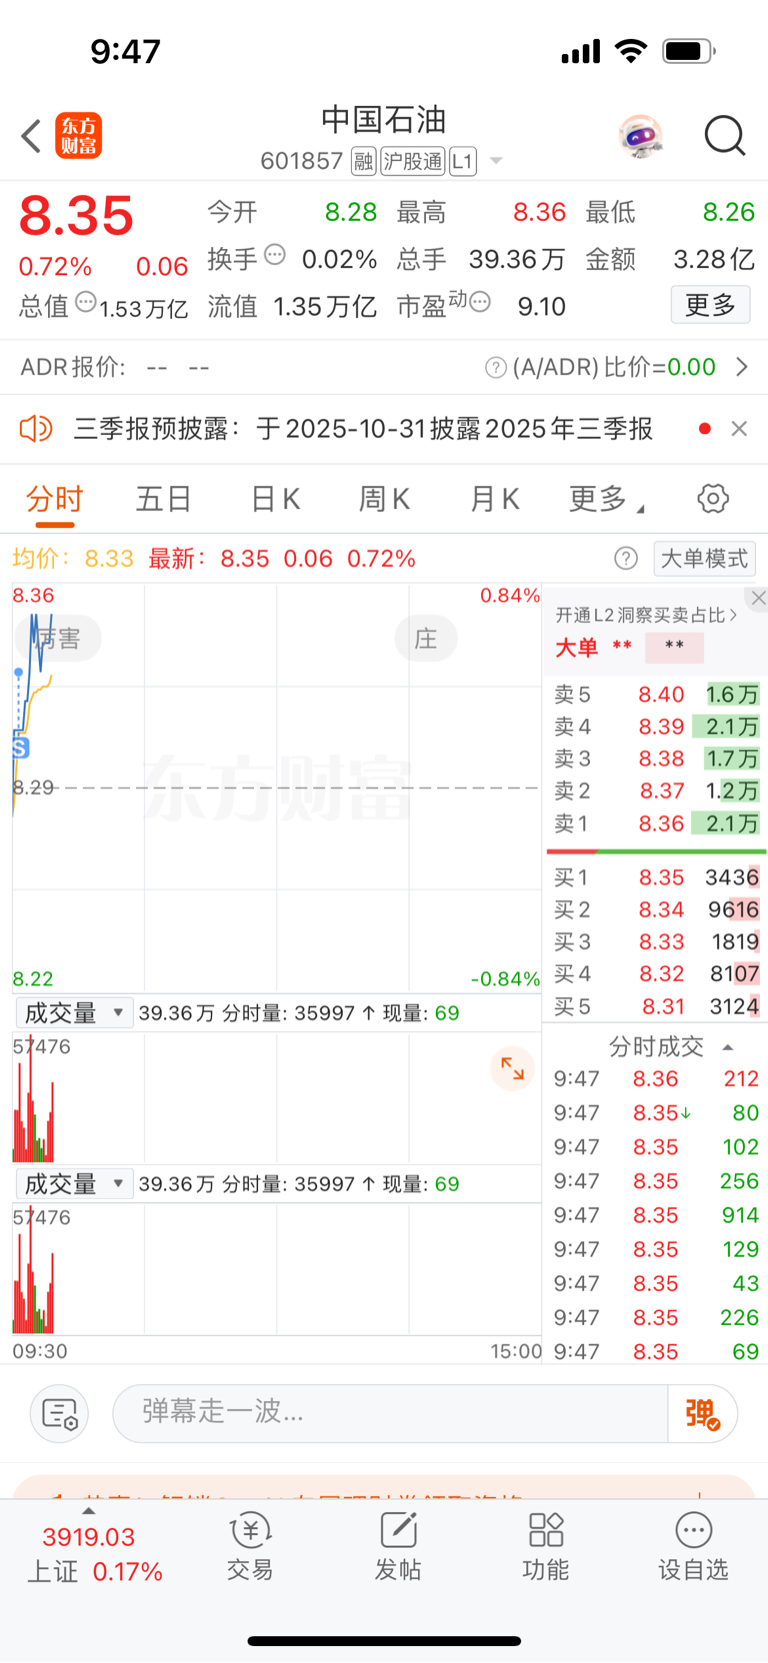Select the 9:47 8.35 914 trade row

pos(656,1215)
